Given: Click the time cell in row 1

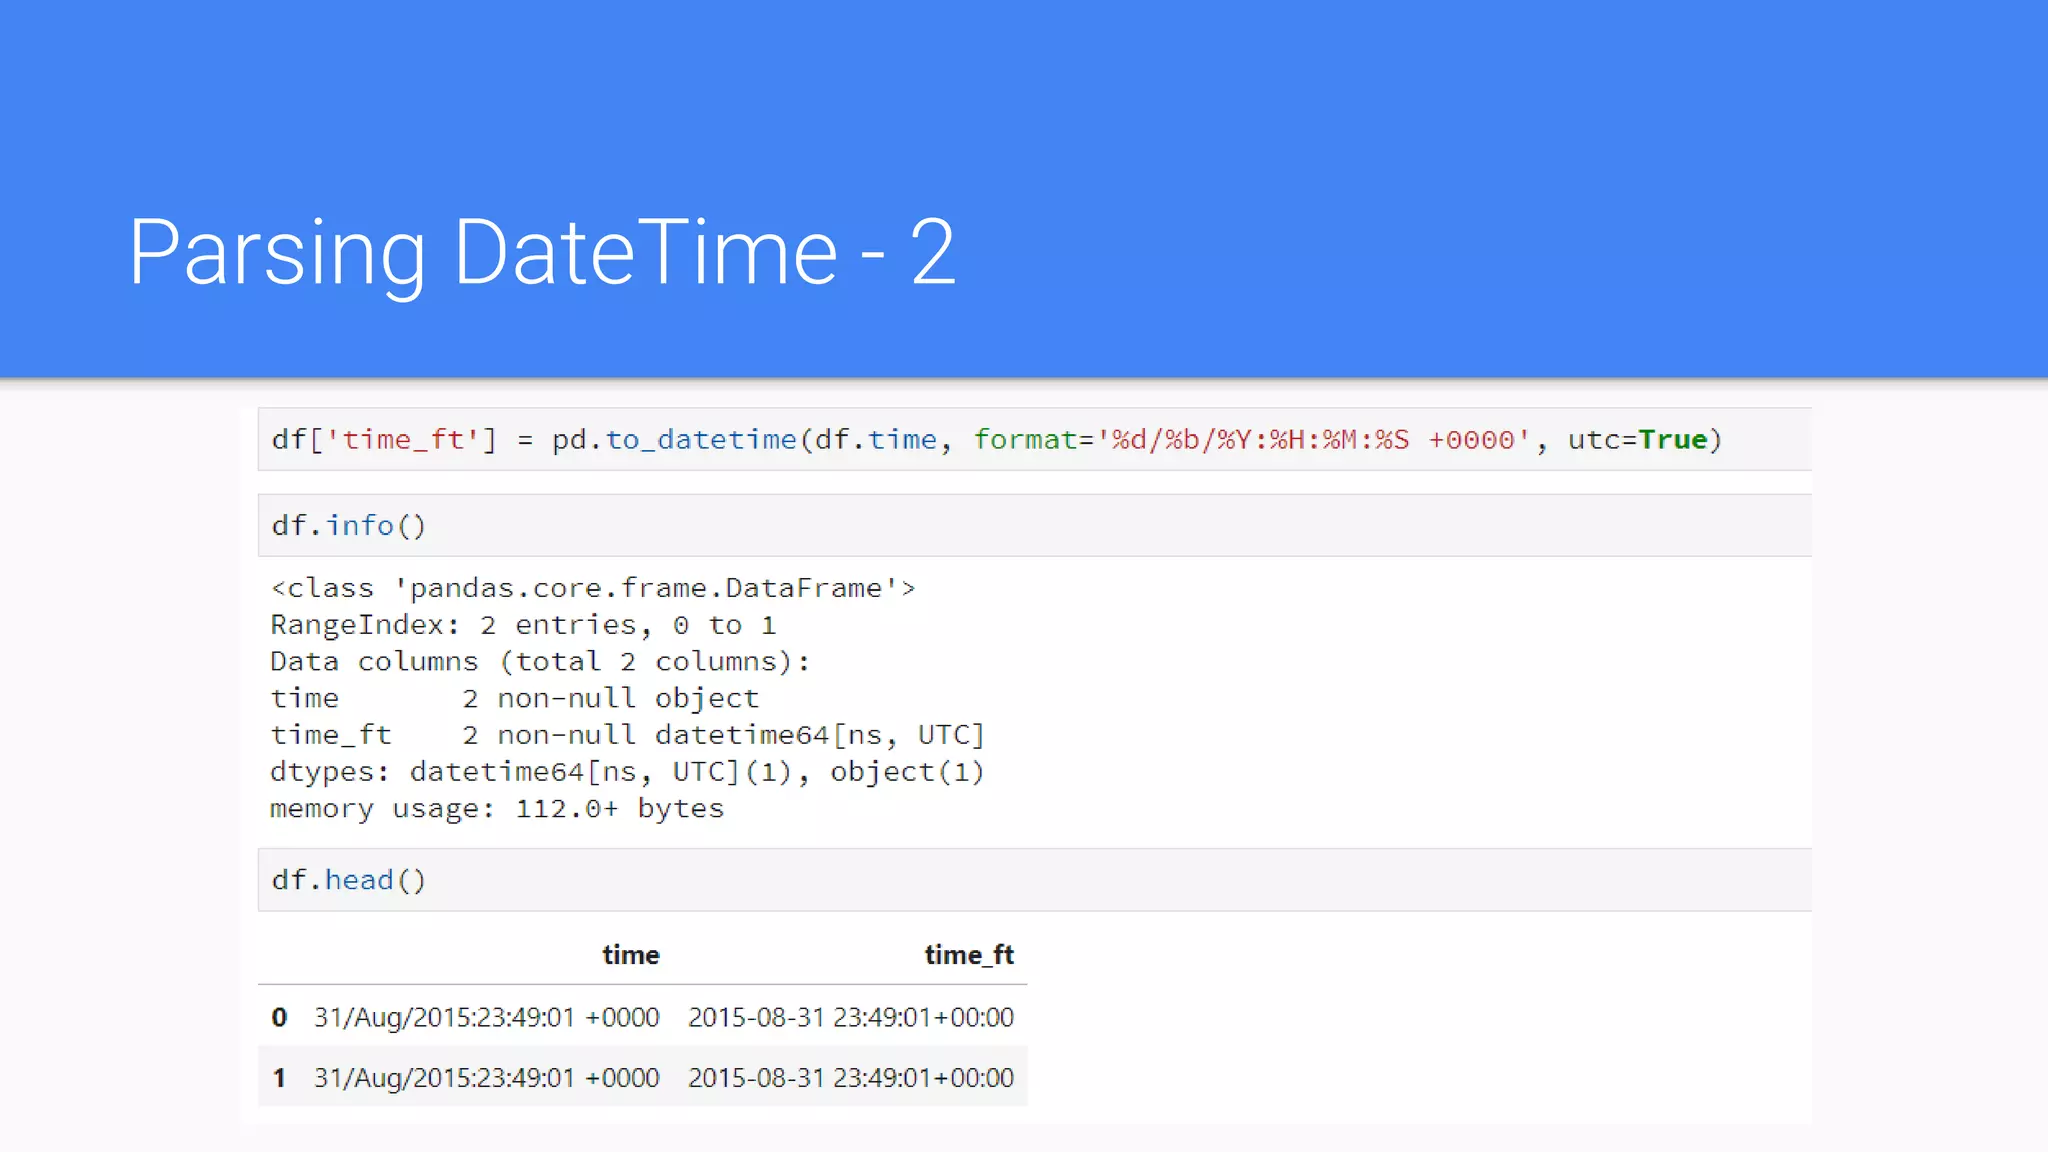Looking at the screenshot, I should (x=487, y=1078).
